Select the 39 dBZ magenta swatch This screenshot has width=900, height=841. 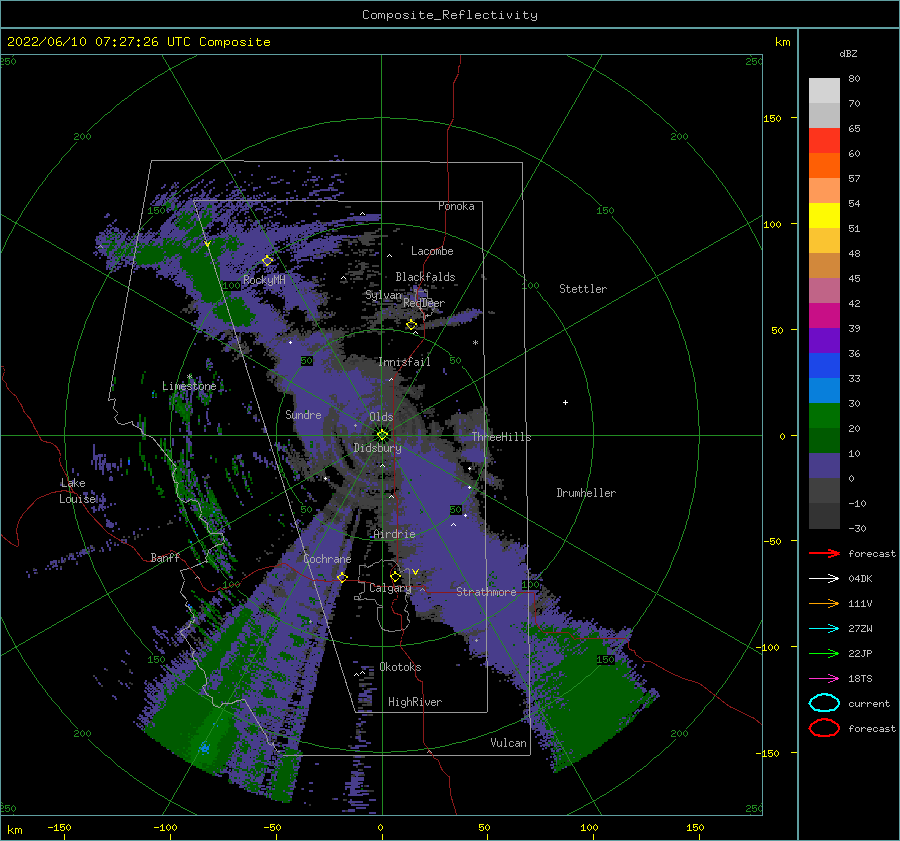(x=824, y=315)
